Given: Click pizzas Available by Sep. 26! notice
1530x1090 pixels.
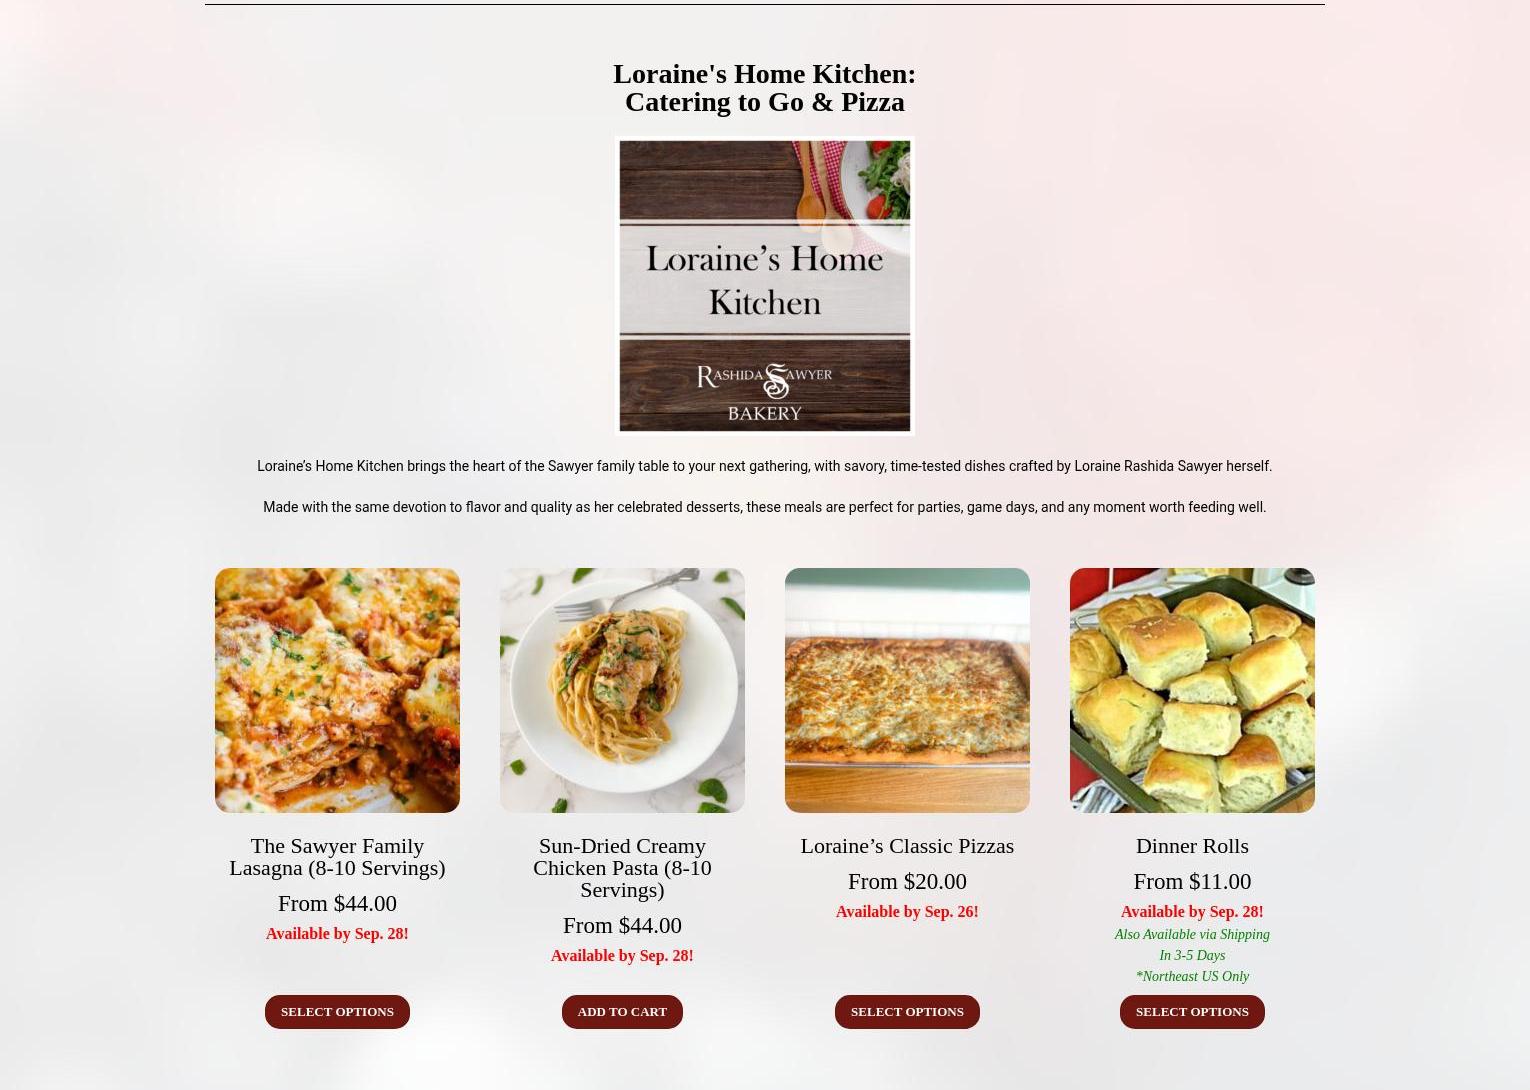Looking at the screenshot, I should [907, 912].
